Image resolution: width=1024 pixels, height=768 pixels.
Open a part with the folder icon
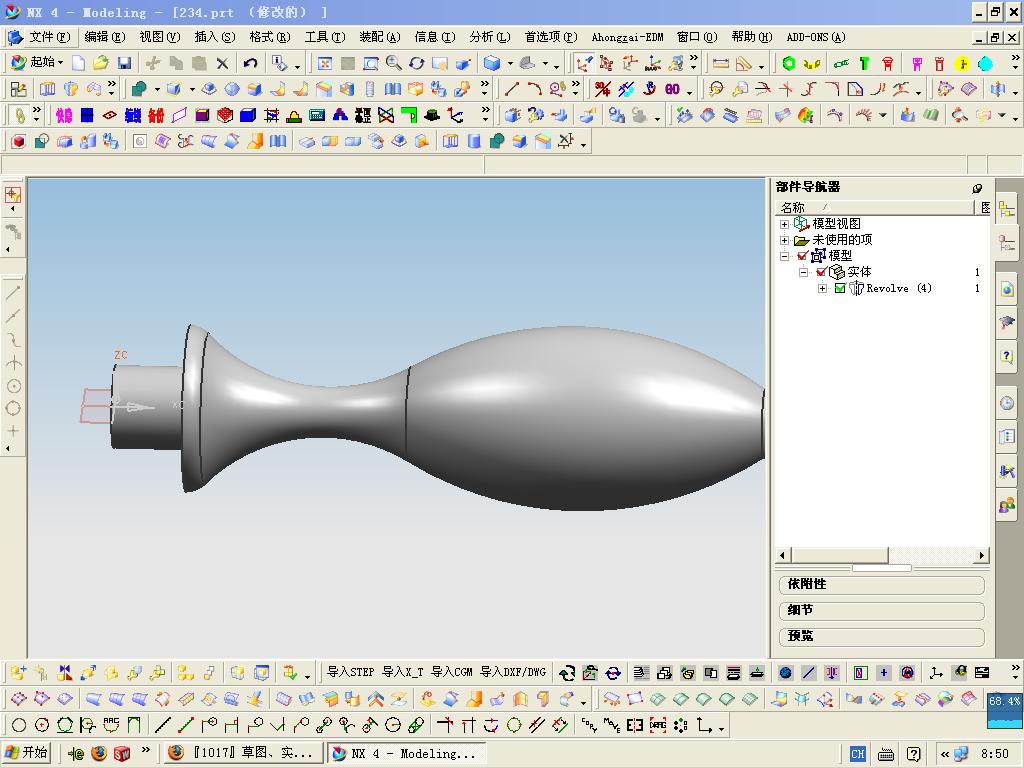[x=101, y=63]
